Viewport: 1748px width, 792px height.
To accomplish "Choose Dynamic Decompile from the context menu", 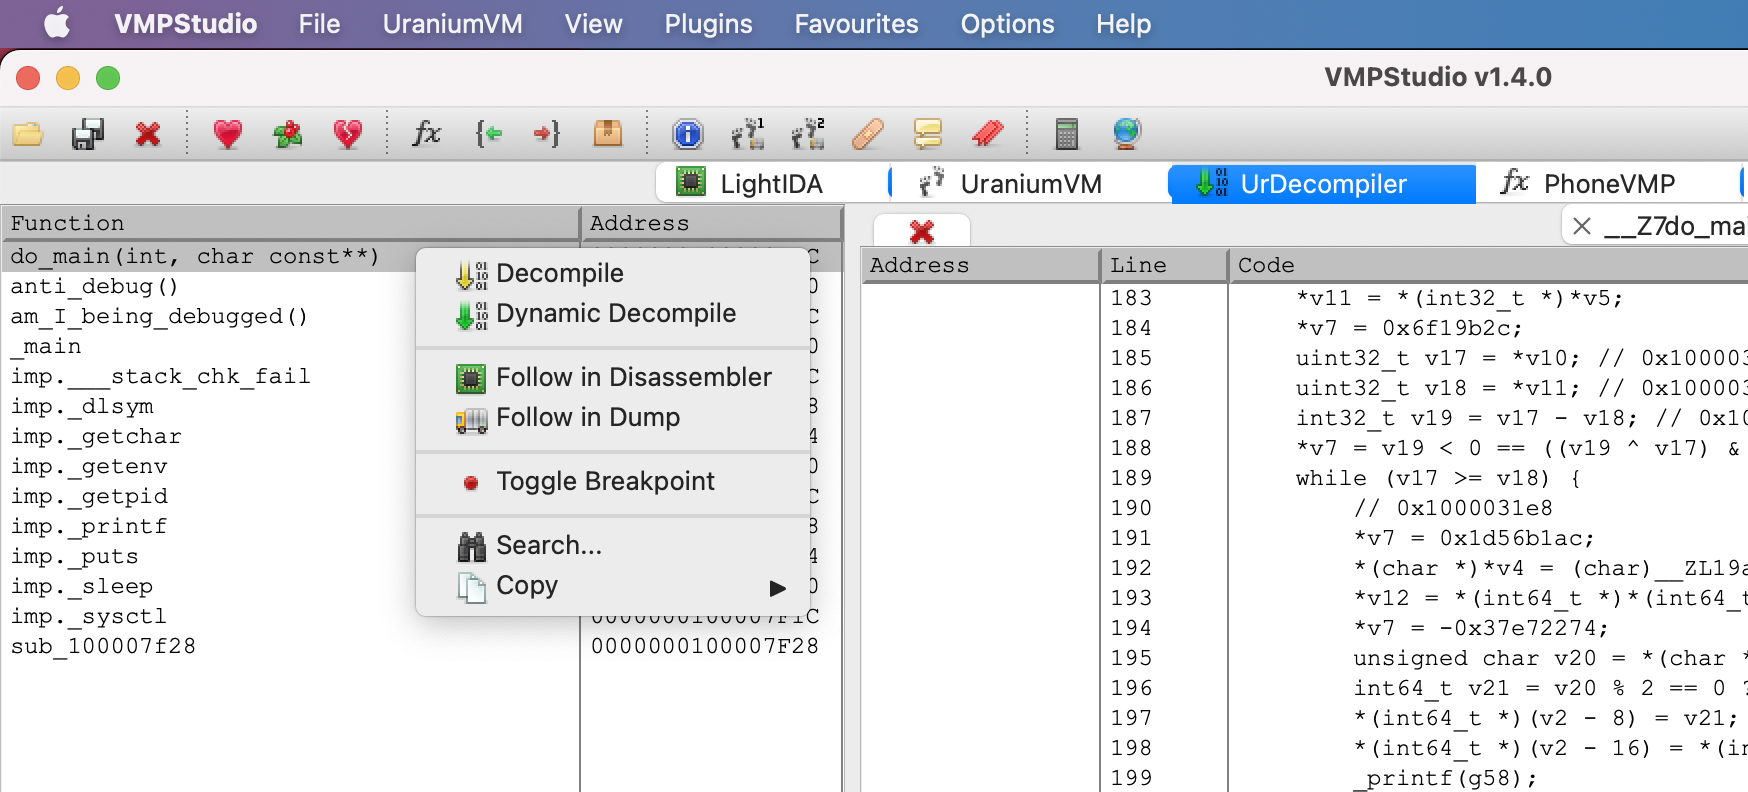I will point(612,313).
